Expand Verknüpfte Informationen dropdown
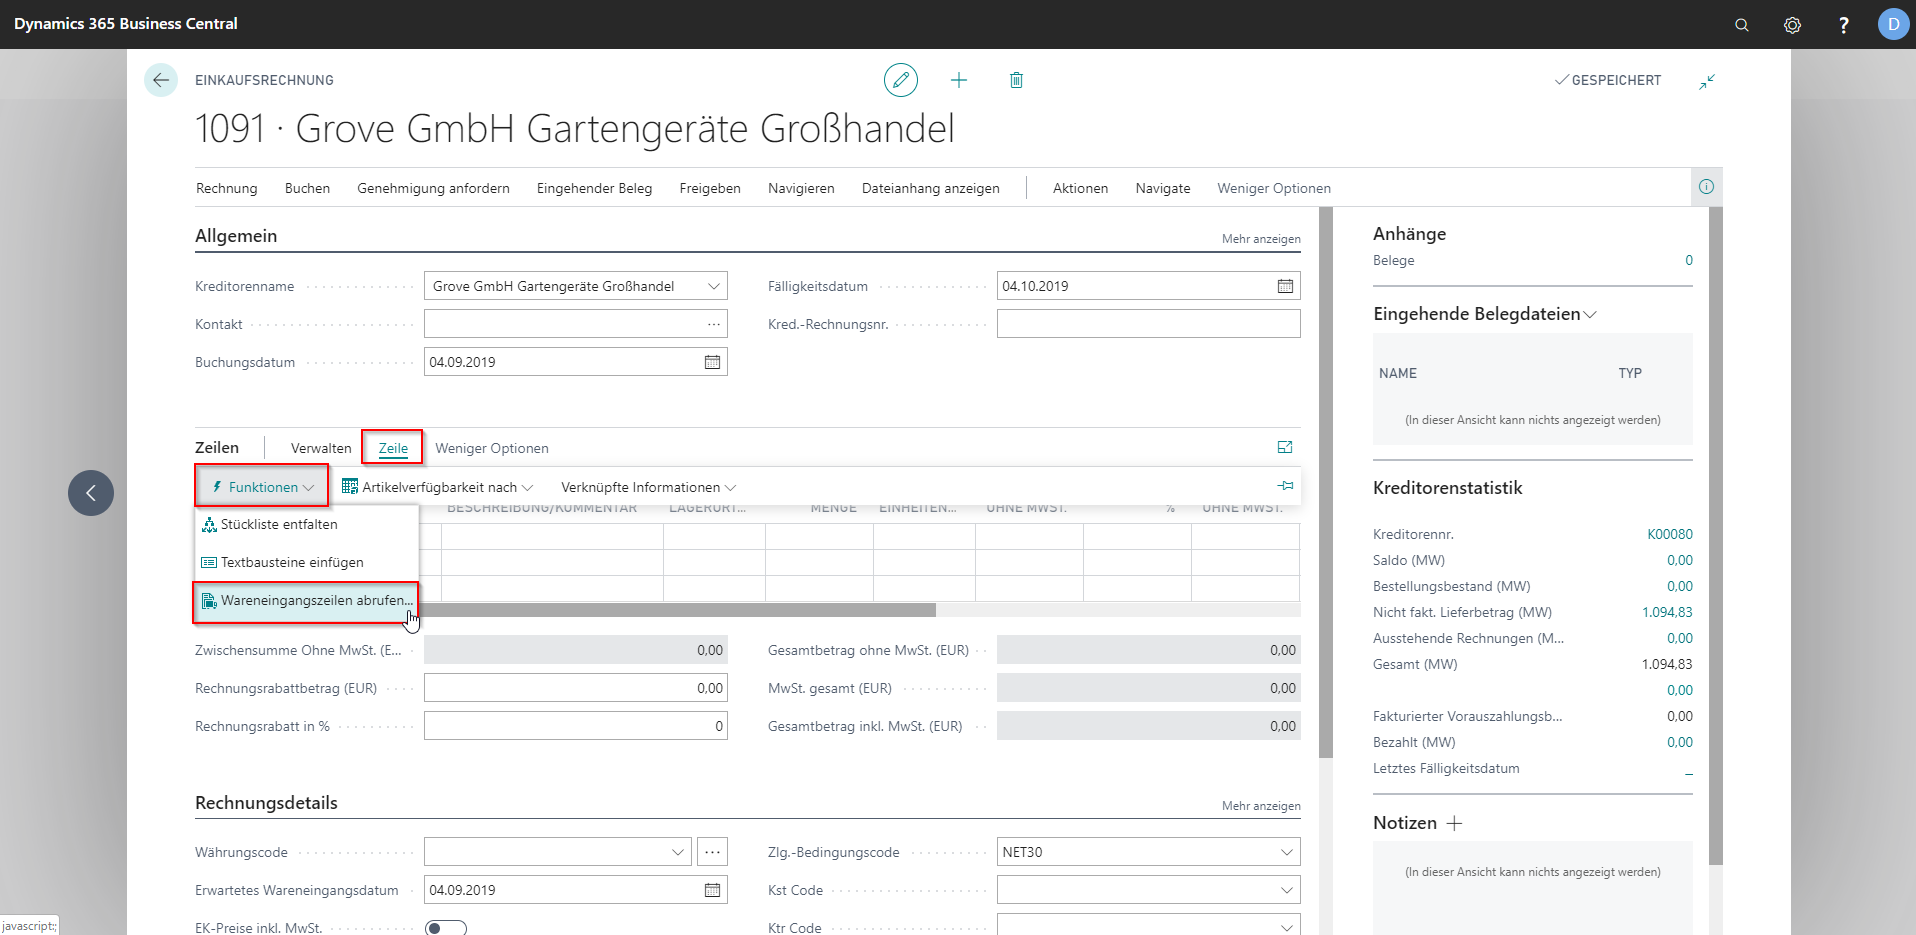The width and height of the screenshot is (1916, 935). pyautogui.click(x=648, y=487)
